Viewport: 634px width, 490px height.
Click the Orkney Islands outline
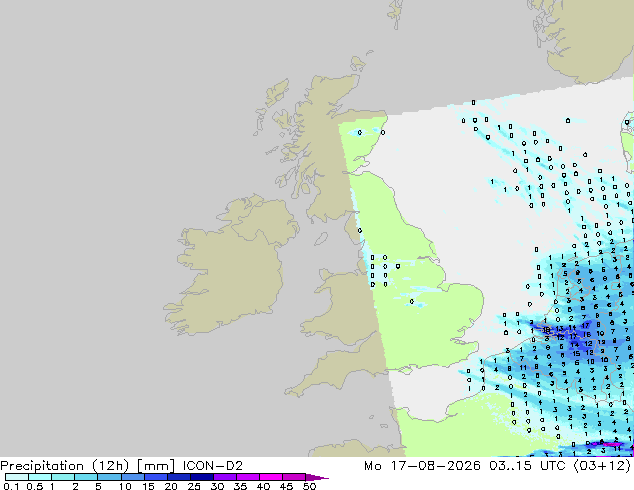(x=358, y=63)
